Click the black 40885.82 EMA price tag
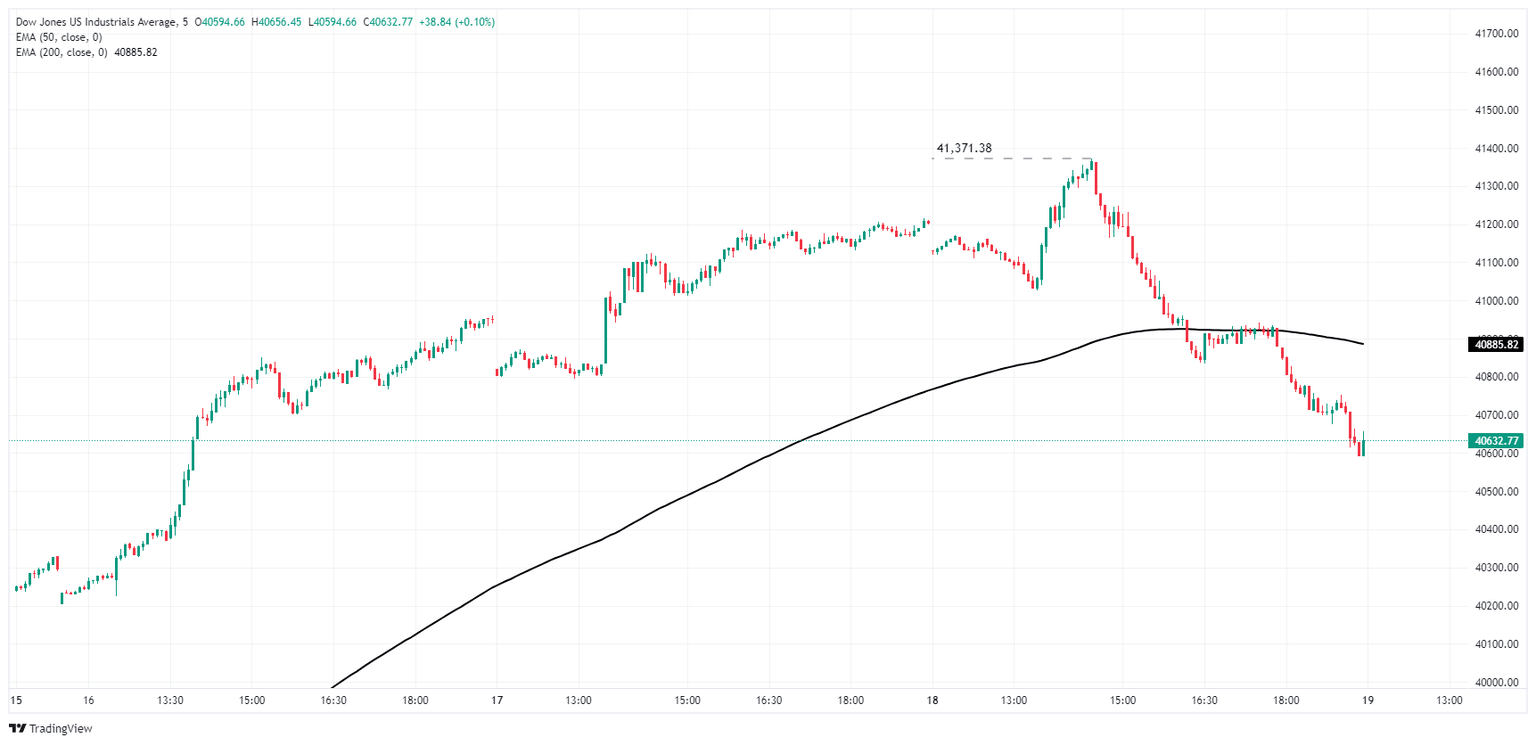This screenshot has width=1536, height=744. pyautogui.click(x=1497, y=345)
